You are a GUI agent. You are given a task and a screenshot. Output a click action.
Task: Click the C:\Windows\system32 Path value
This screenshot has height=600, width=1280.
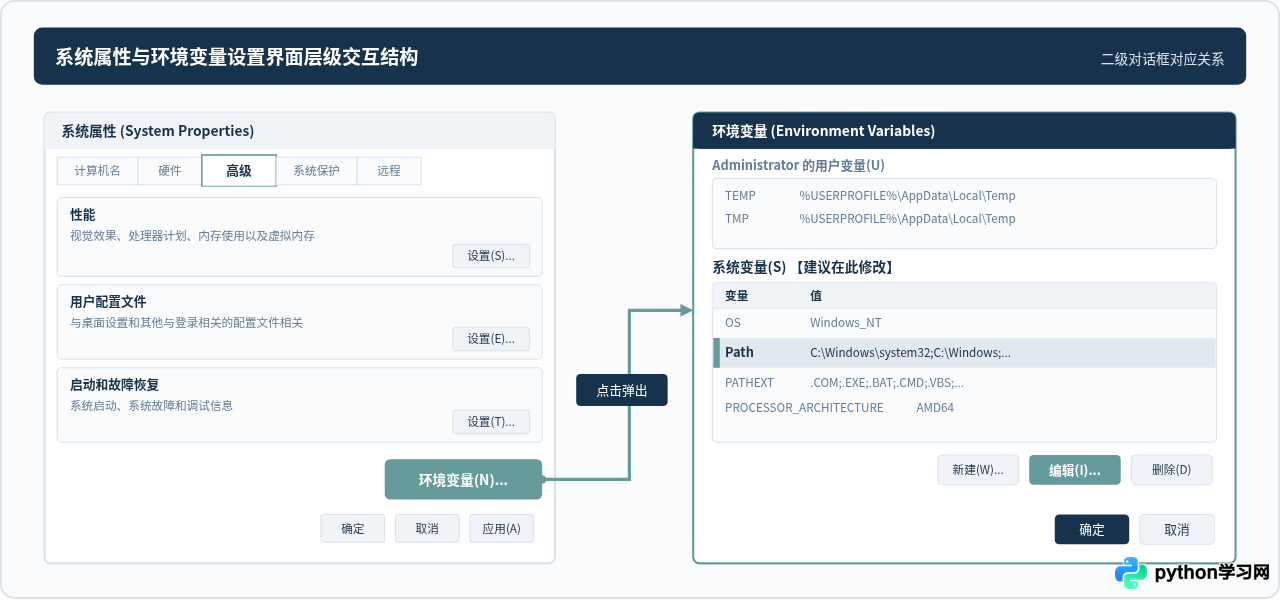pyautogui.click(x=910, y=353)
